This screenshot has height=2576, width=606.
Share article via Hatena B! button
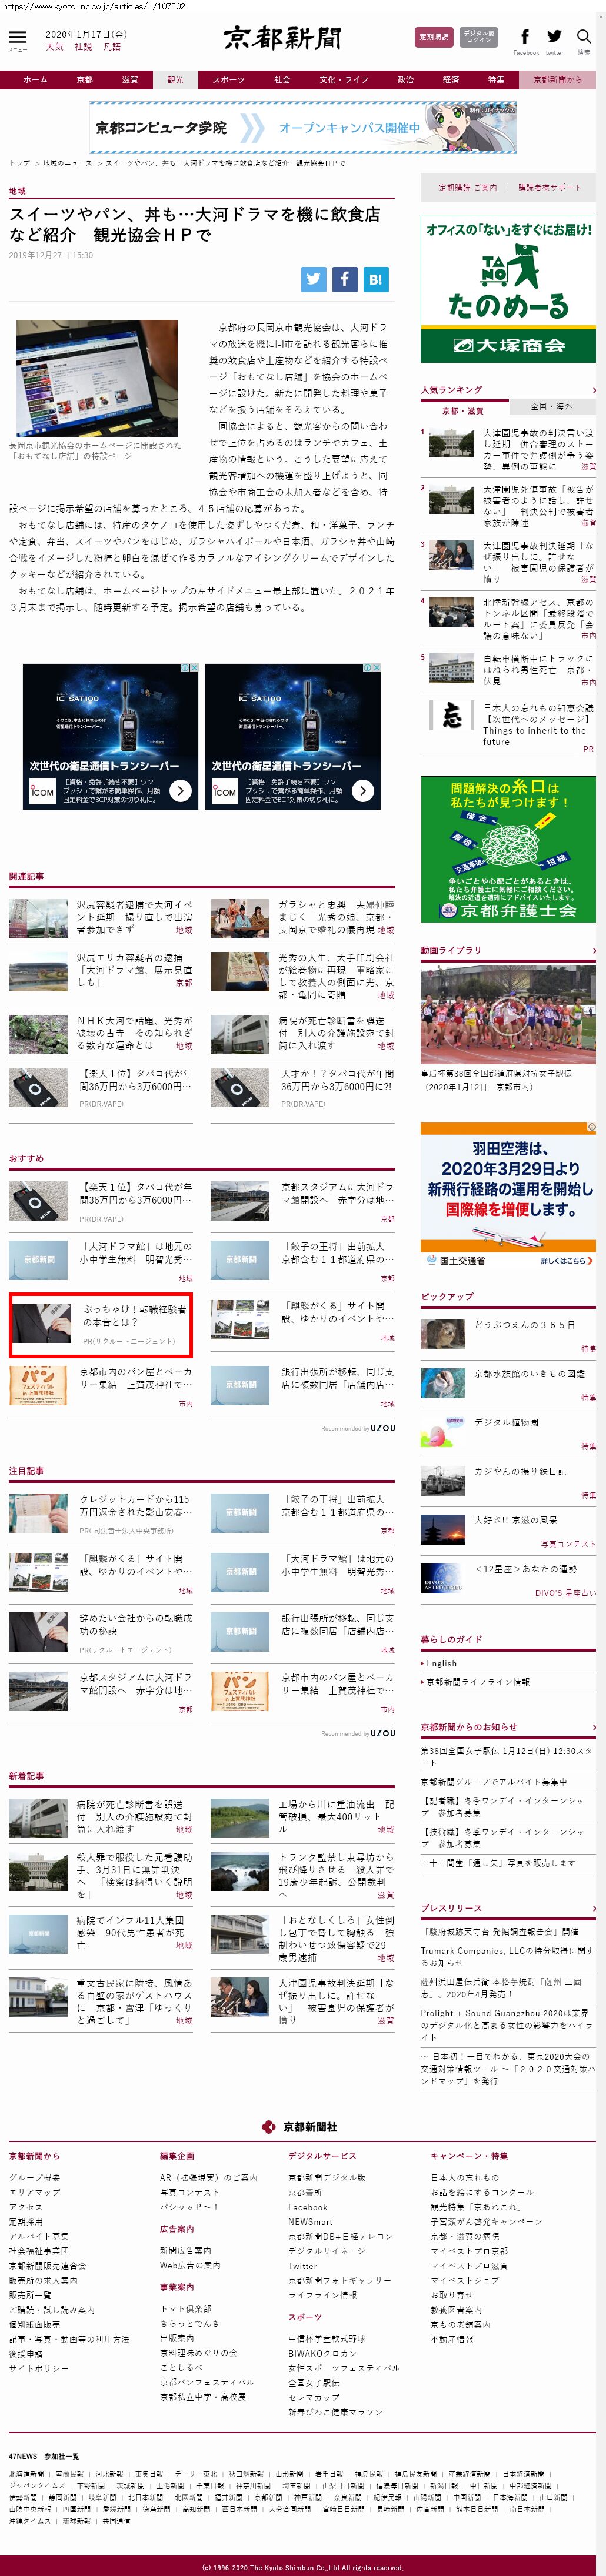click(x=375, y=279)
